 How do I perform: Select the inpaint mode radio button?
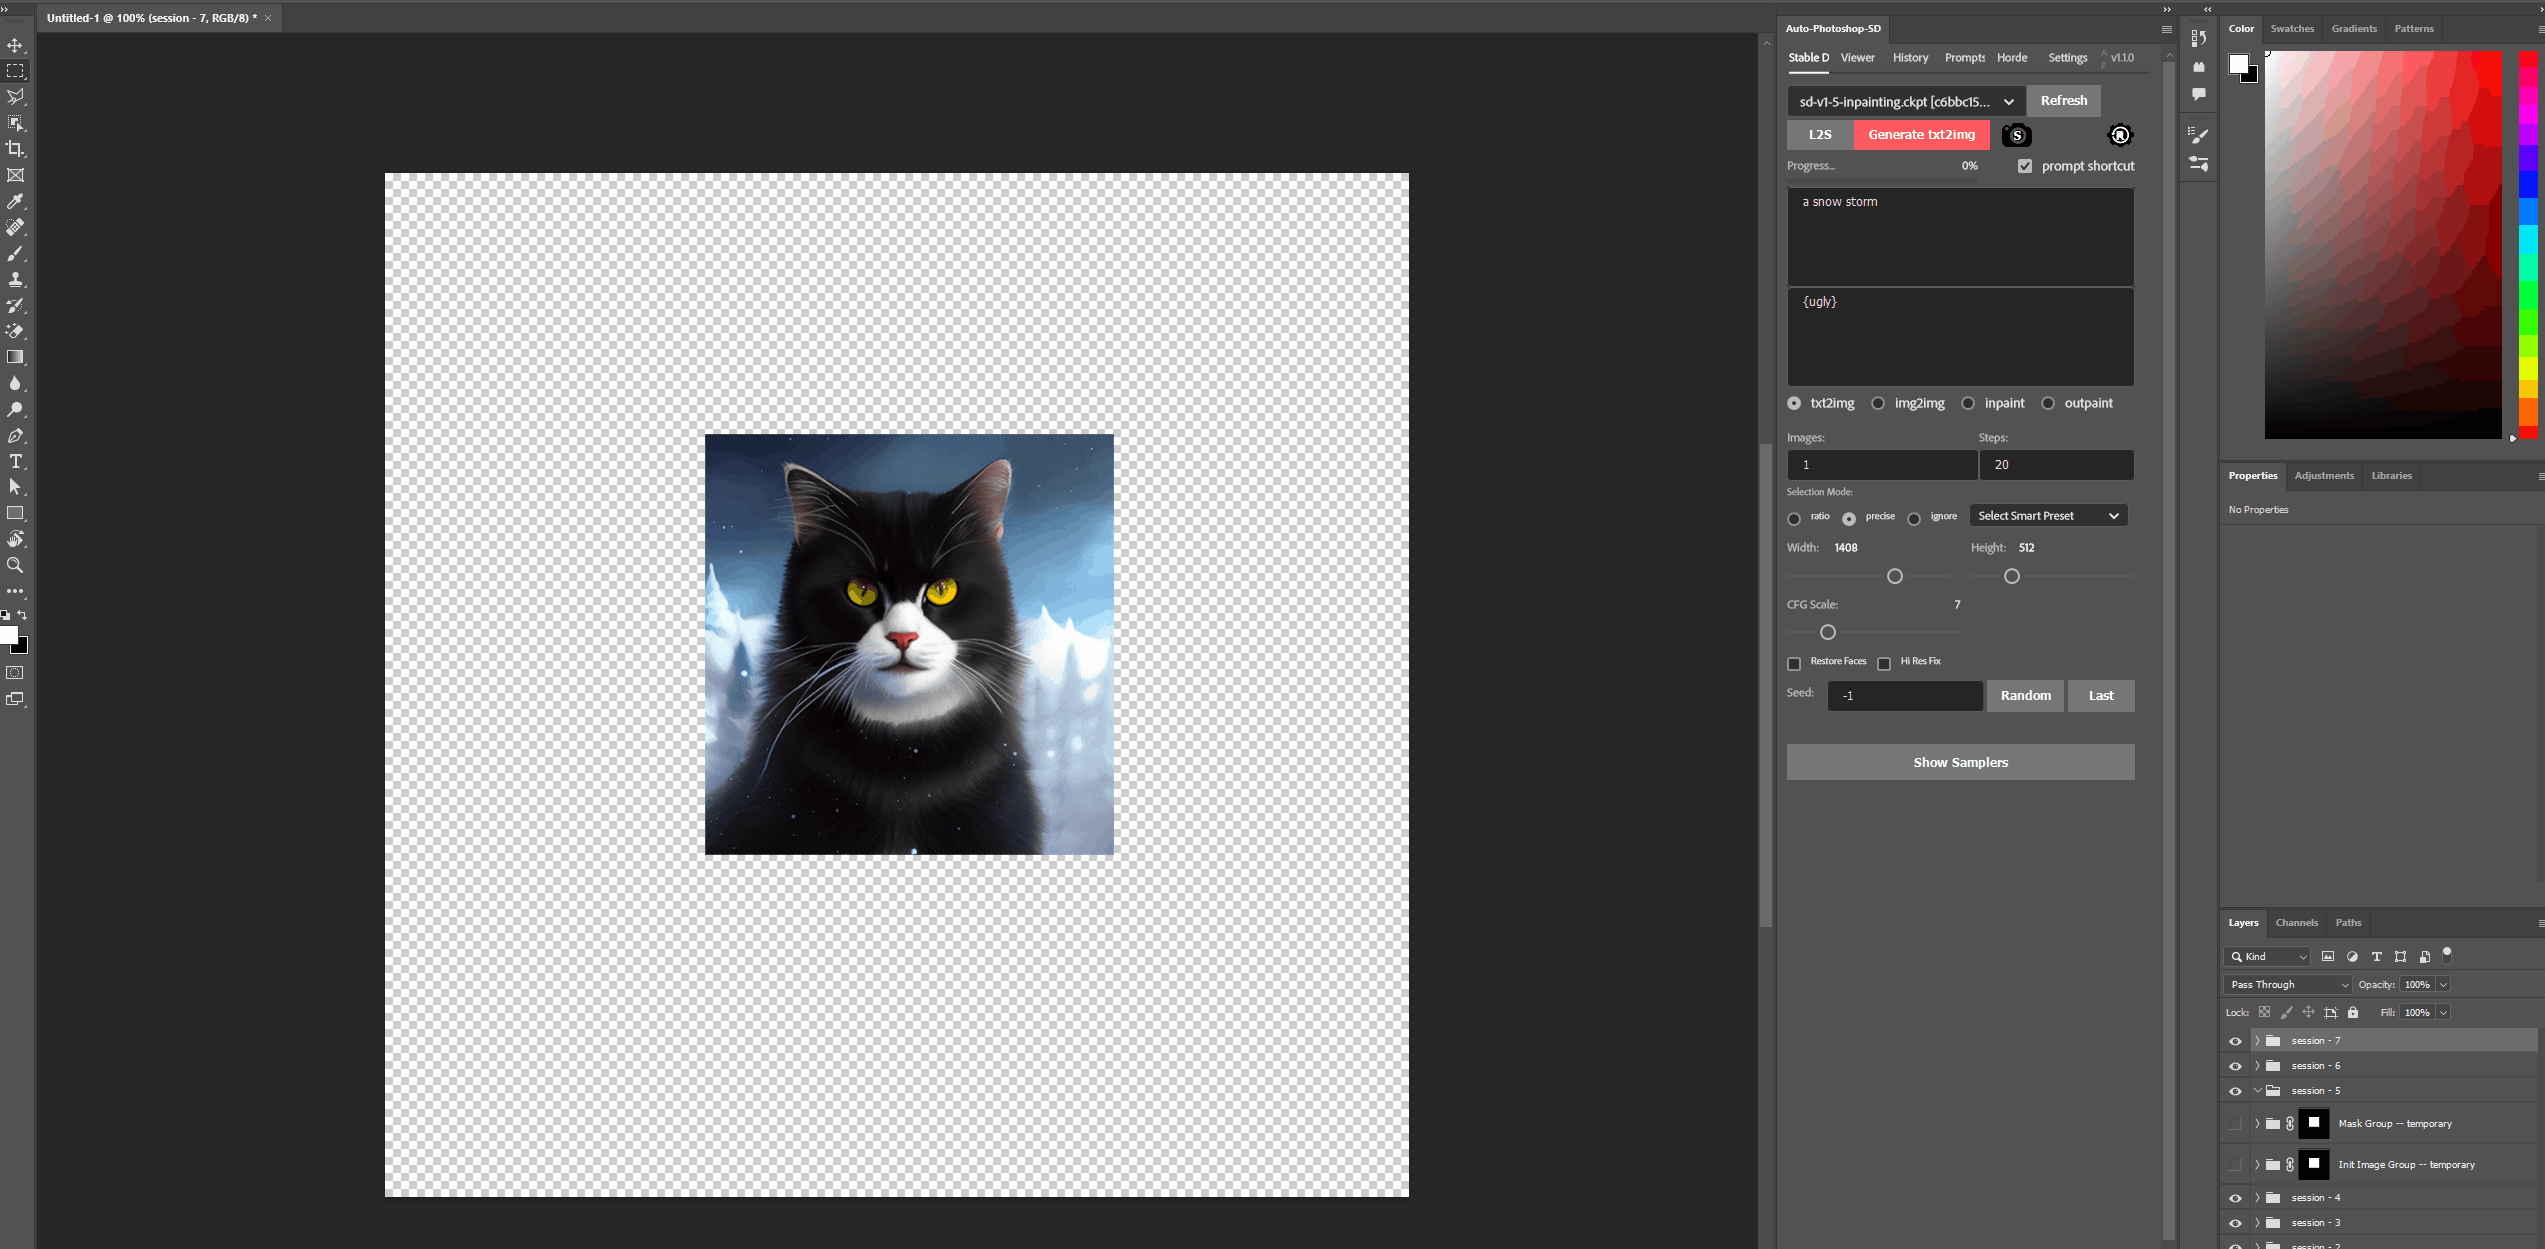pyautogui.click(x=1968, y=403)
